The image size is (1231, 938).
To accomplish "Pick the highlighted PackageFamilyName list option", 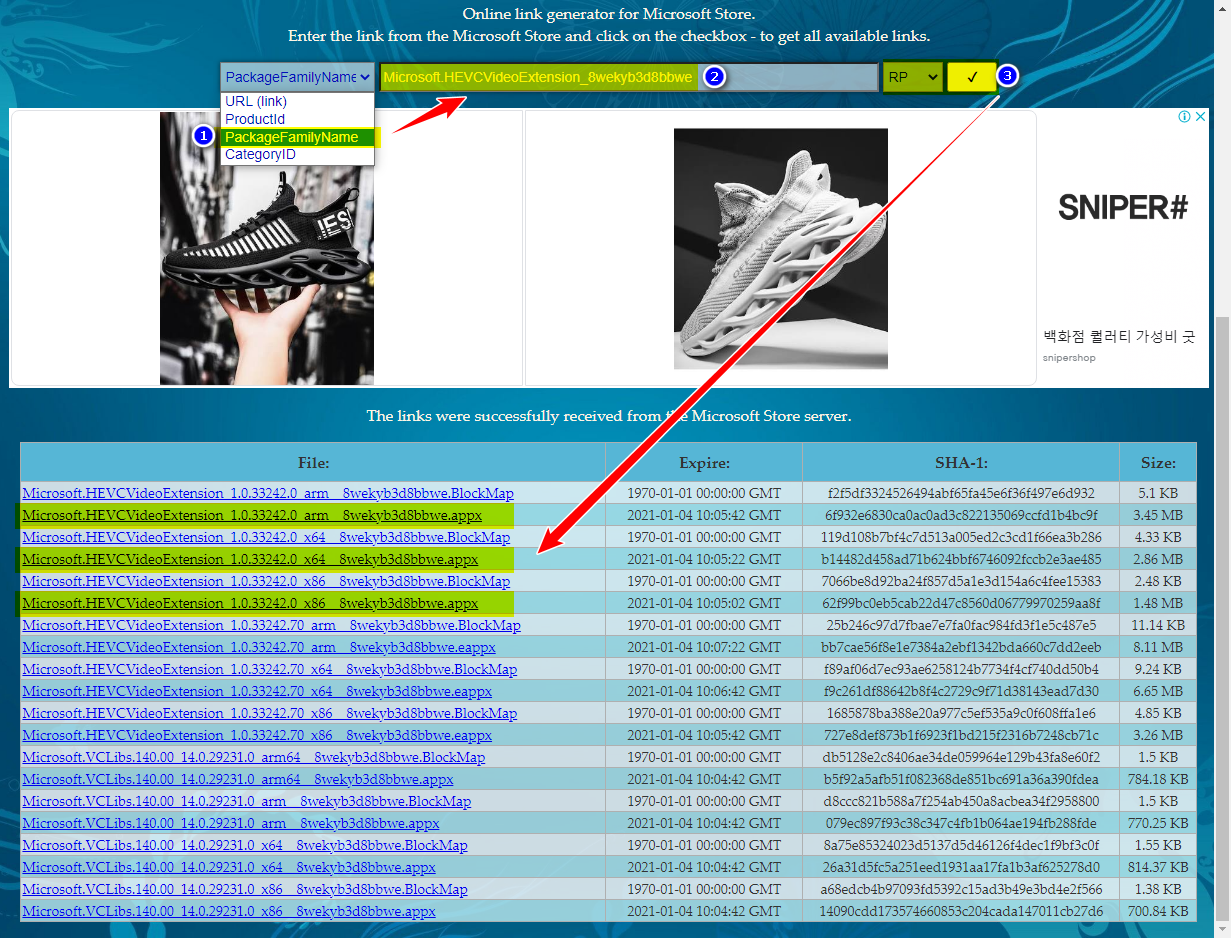I will tap(297, 137).
